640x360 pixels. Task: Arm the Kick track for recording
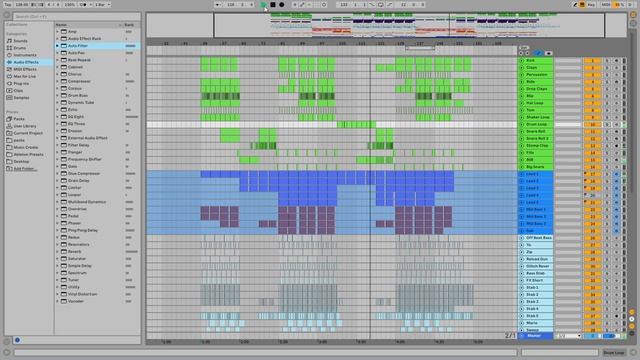[x=616, y=60]
